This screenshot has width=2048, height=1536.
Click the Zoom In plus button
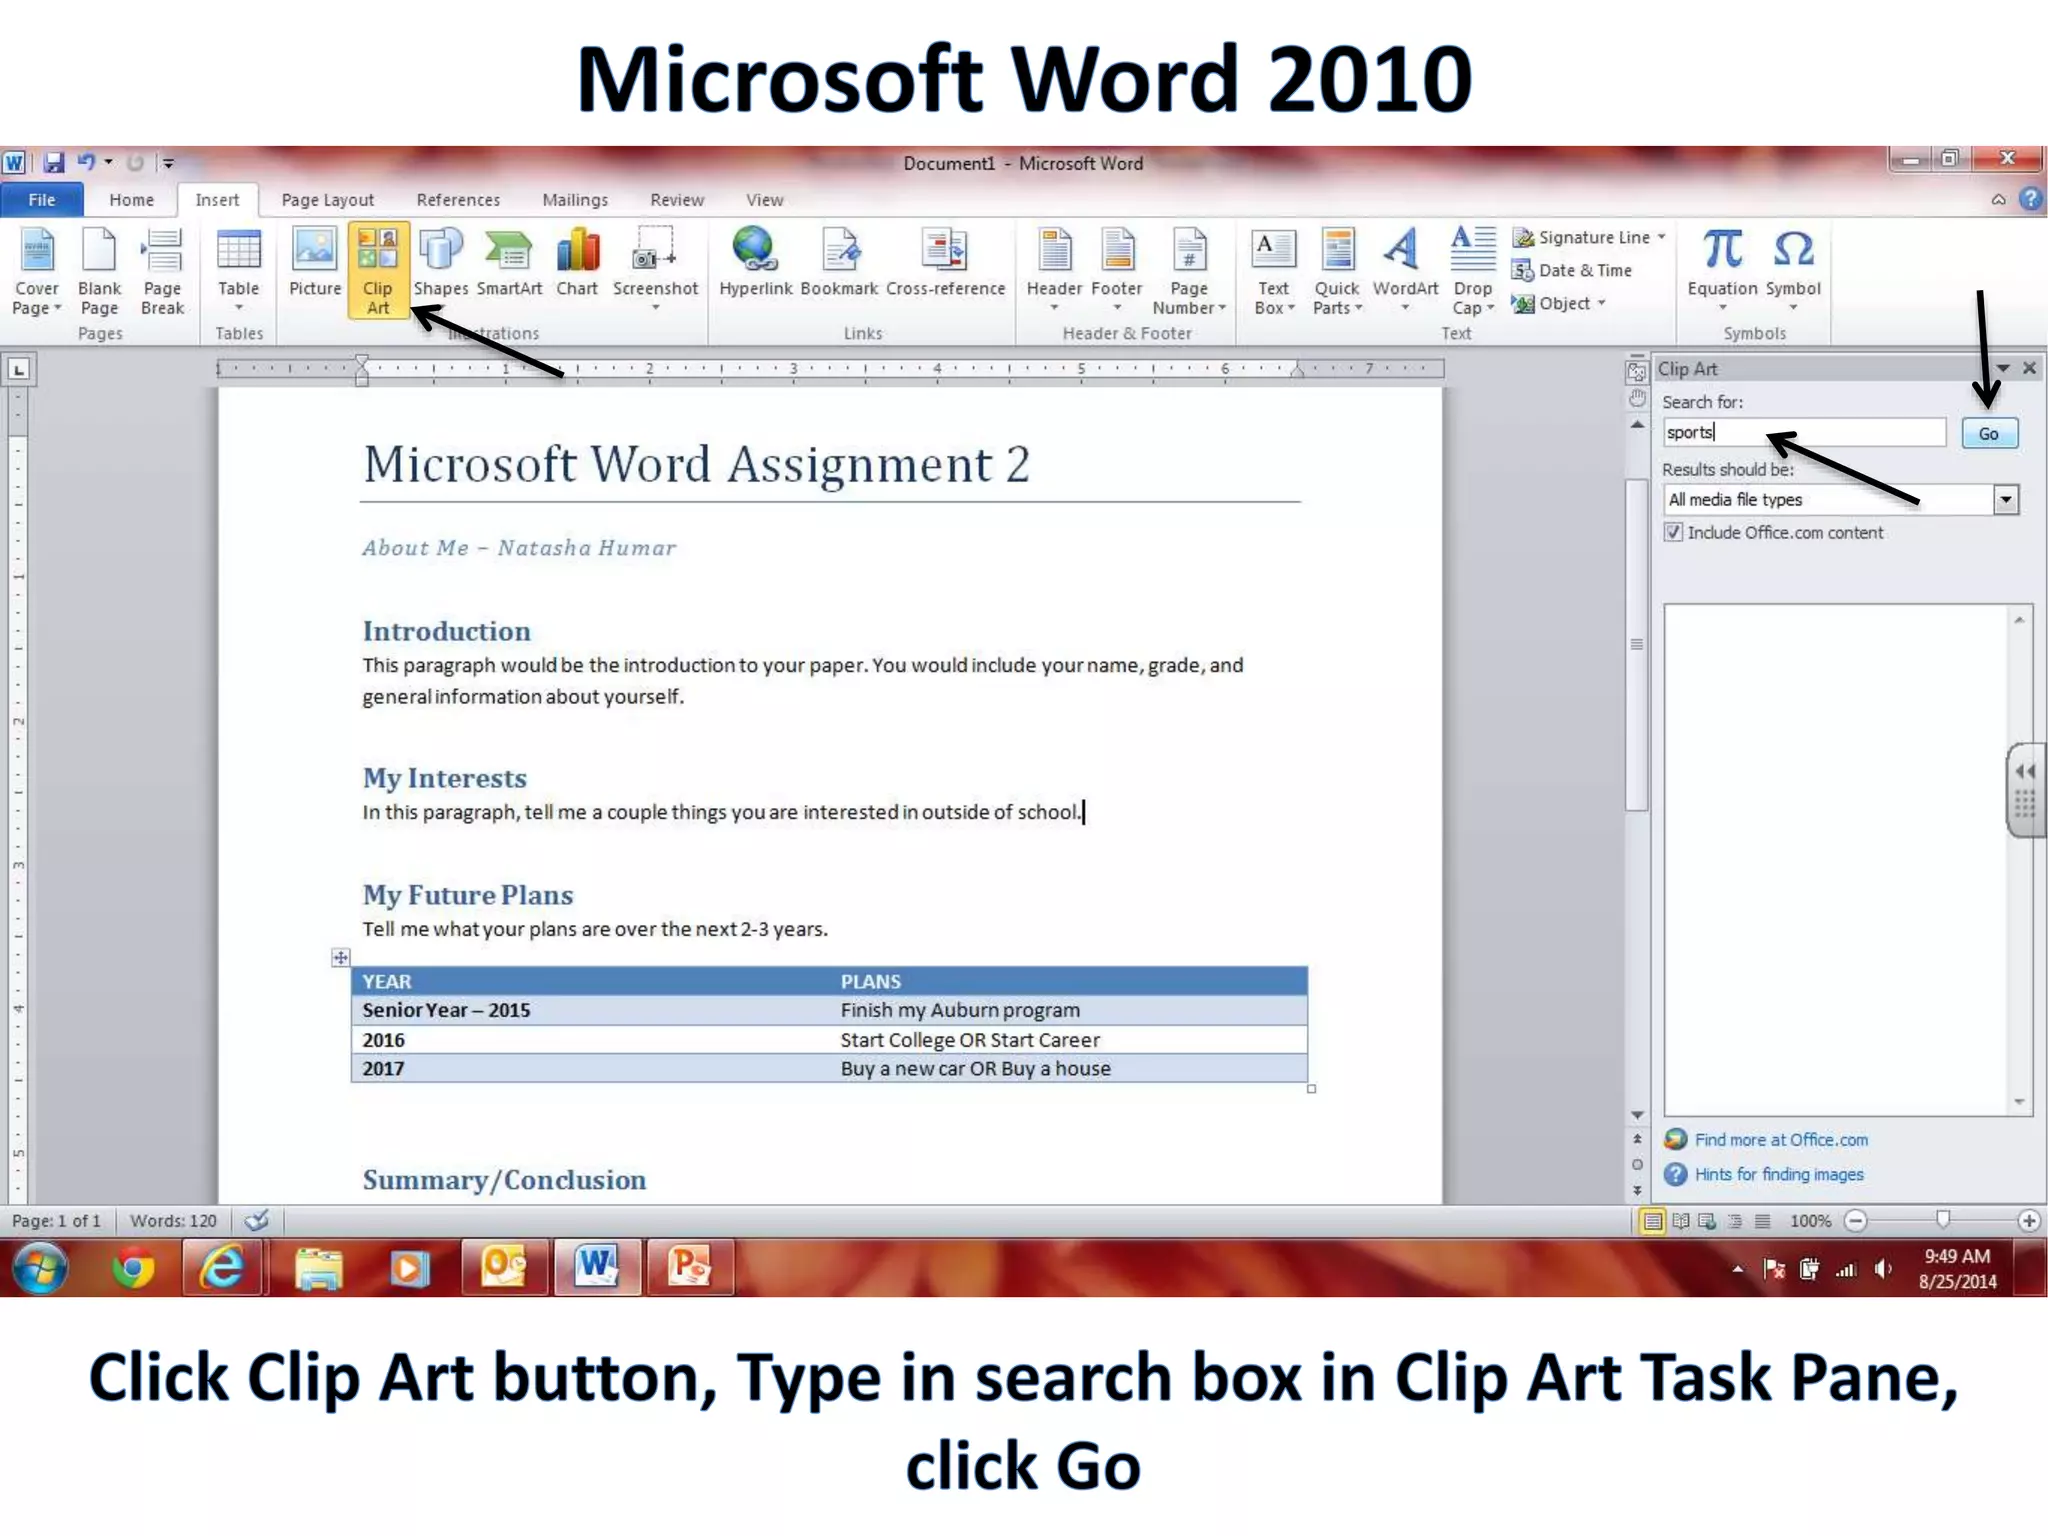click(2029, 1220)
